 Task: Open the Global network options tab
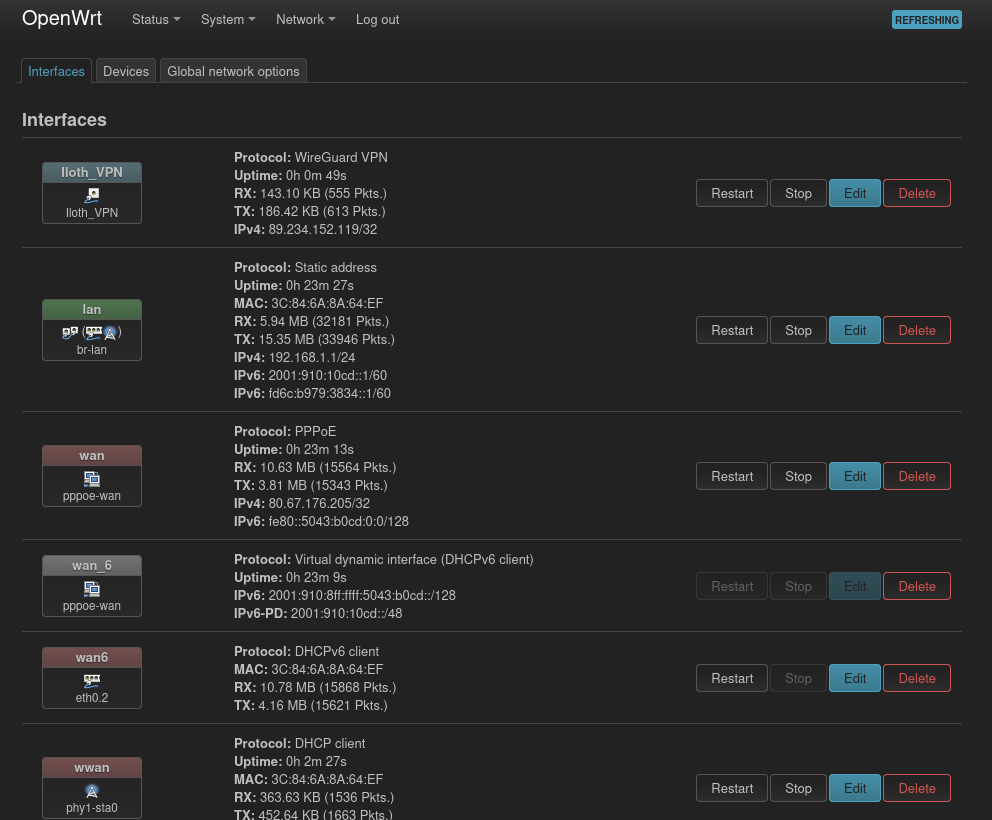click(233, 71)
